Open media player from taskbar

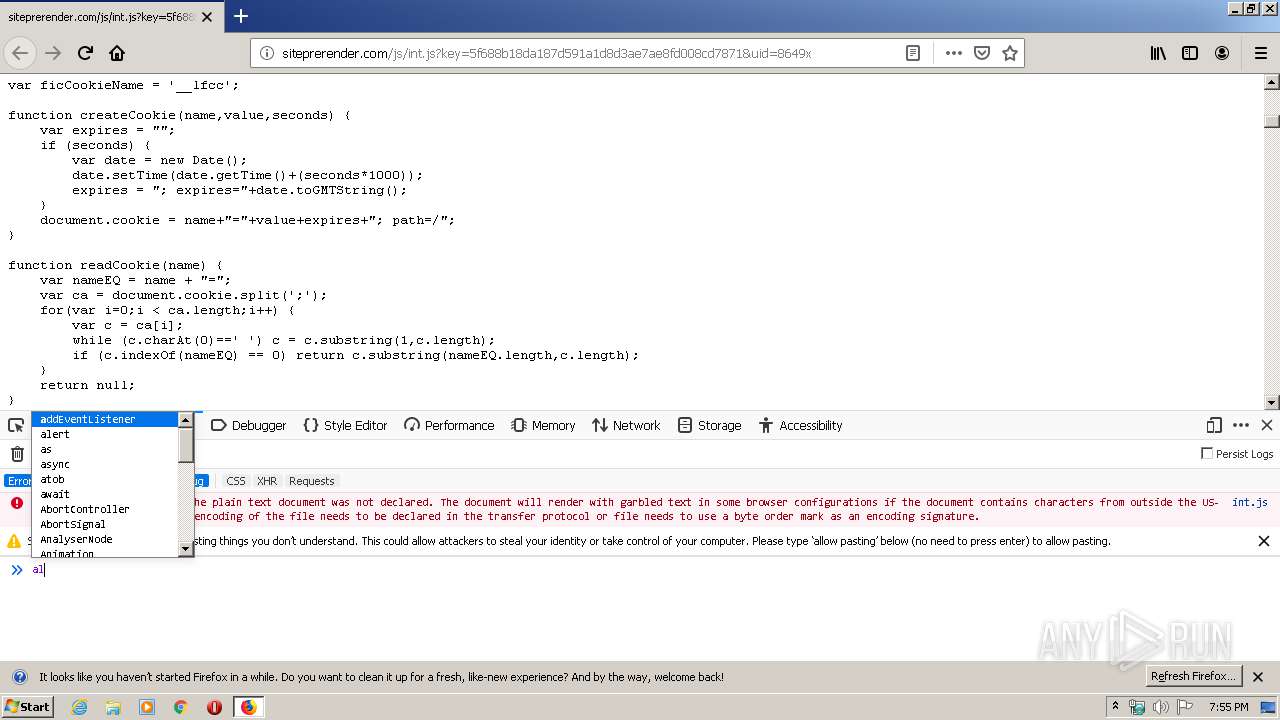click(147, 707)
